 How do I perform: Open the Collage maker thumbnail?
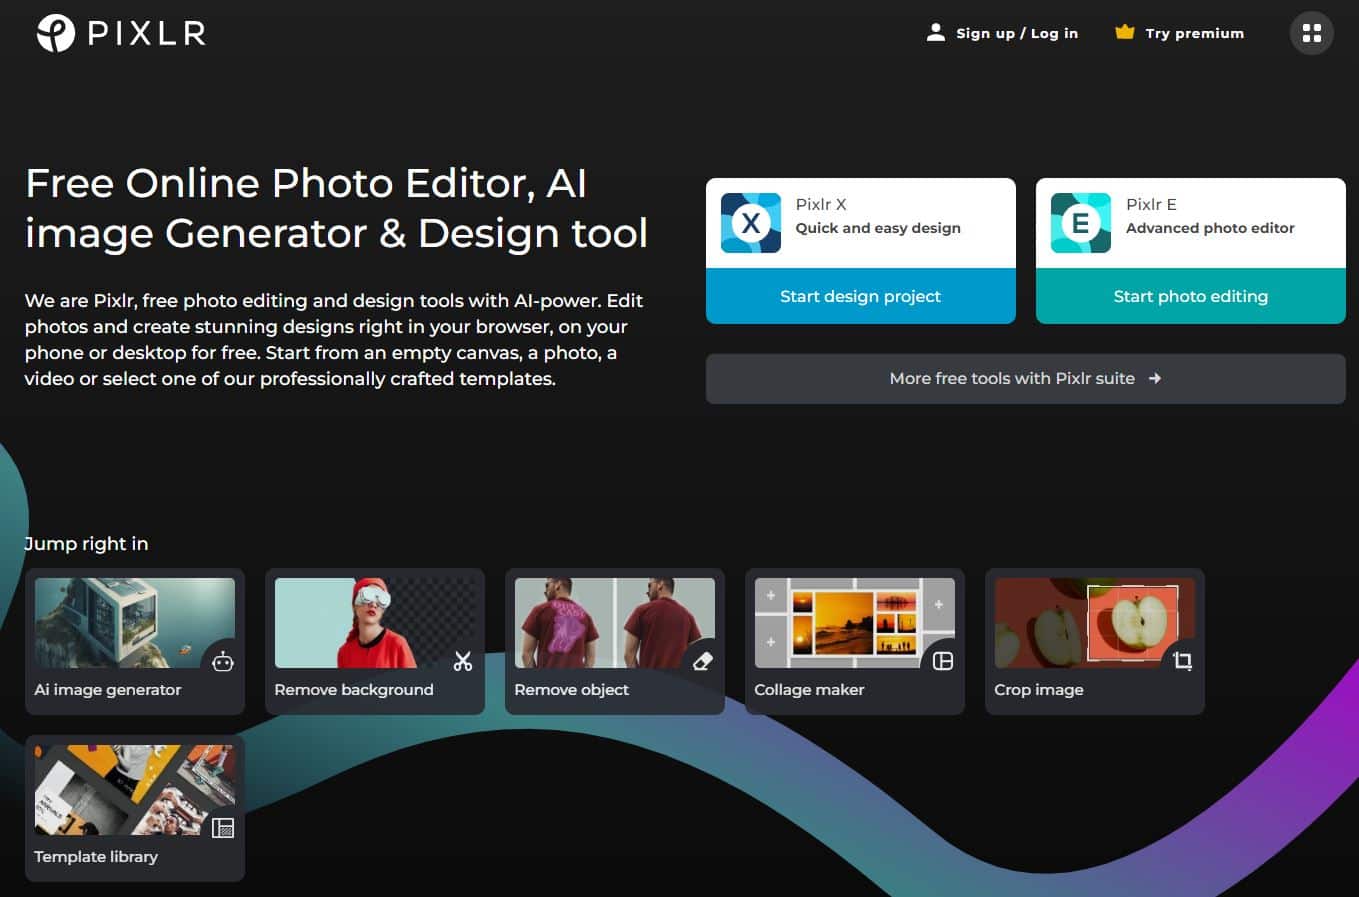tap(855, 623)
